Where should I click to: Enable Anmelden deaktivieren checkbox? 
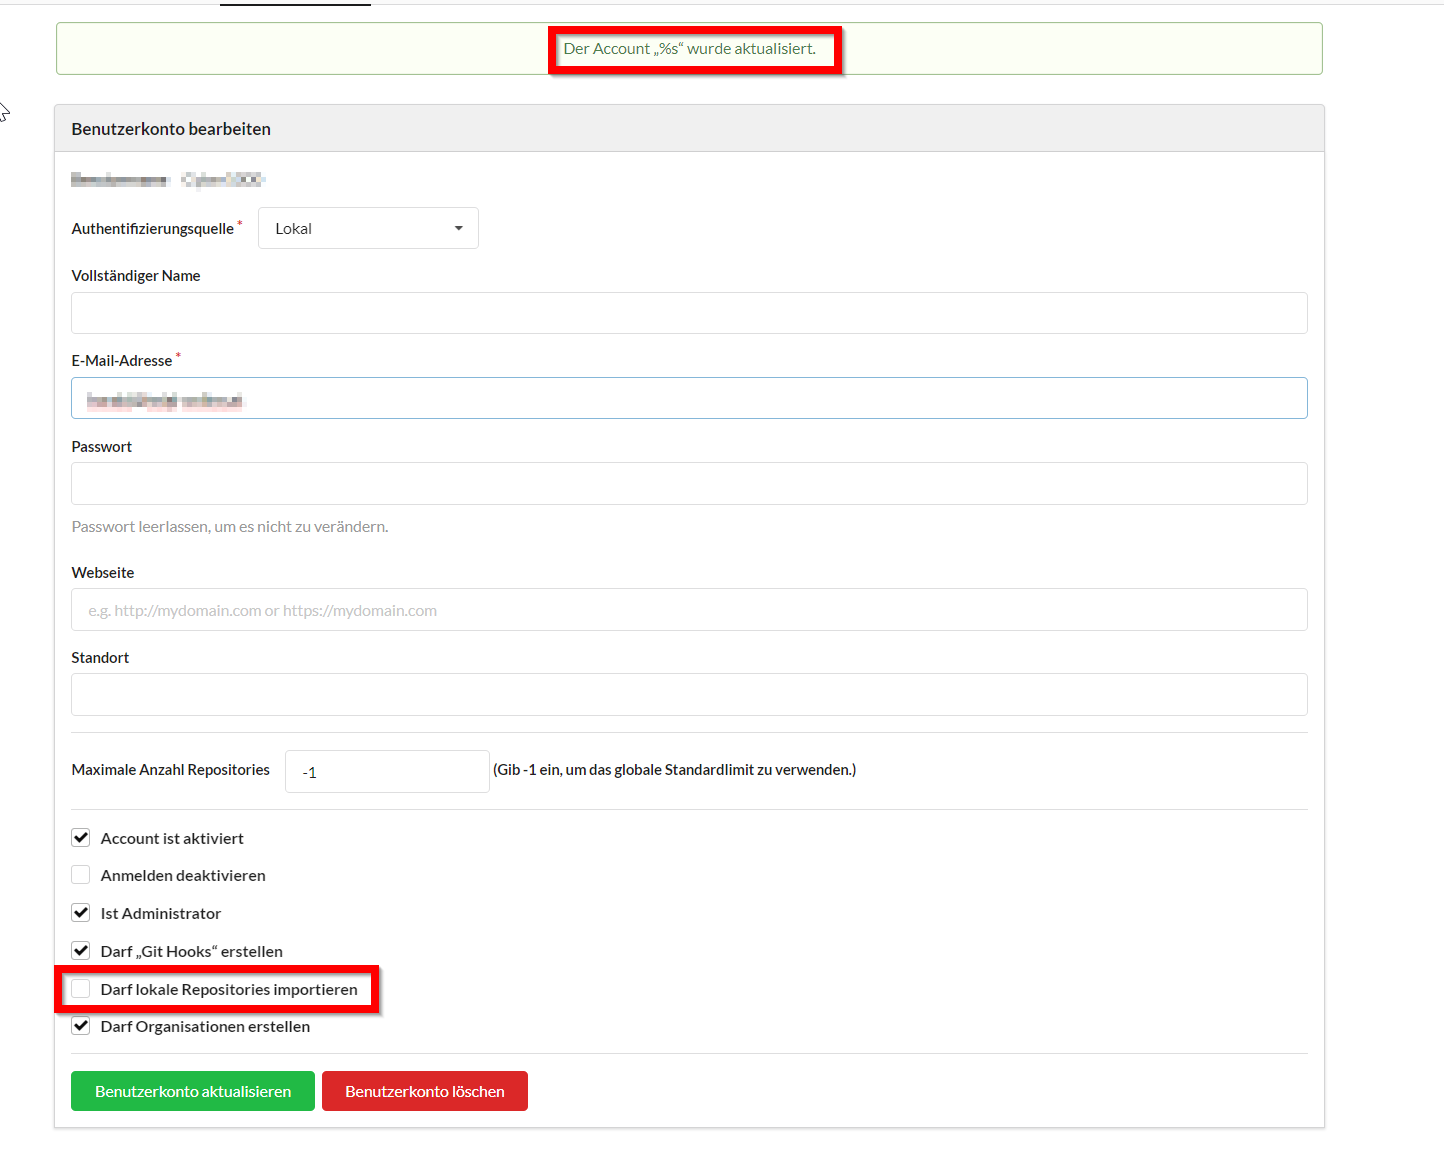point(81,875)
